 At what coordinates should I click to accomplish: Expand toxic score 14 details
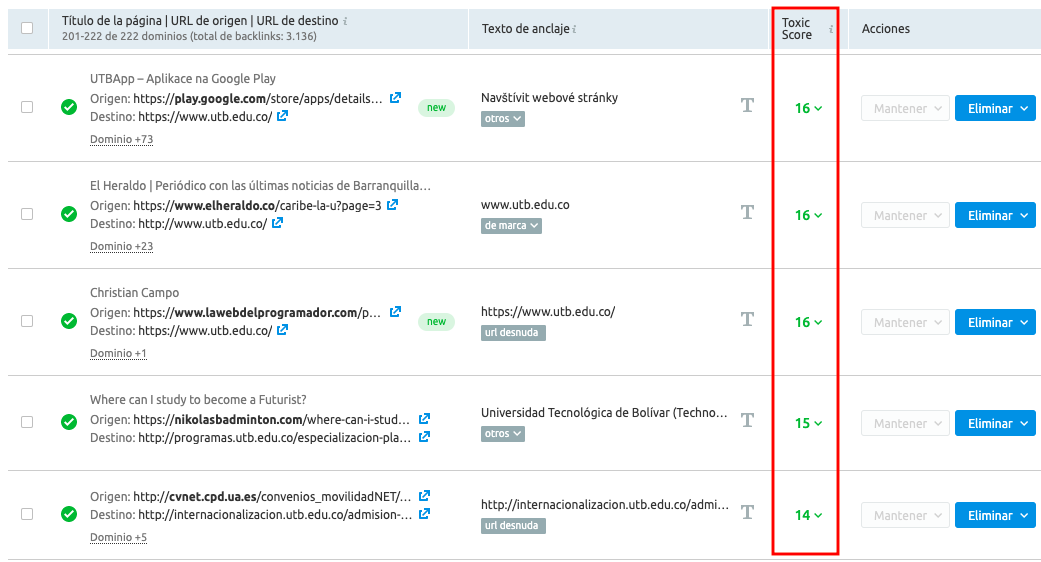809,515
